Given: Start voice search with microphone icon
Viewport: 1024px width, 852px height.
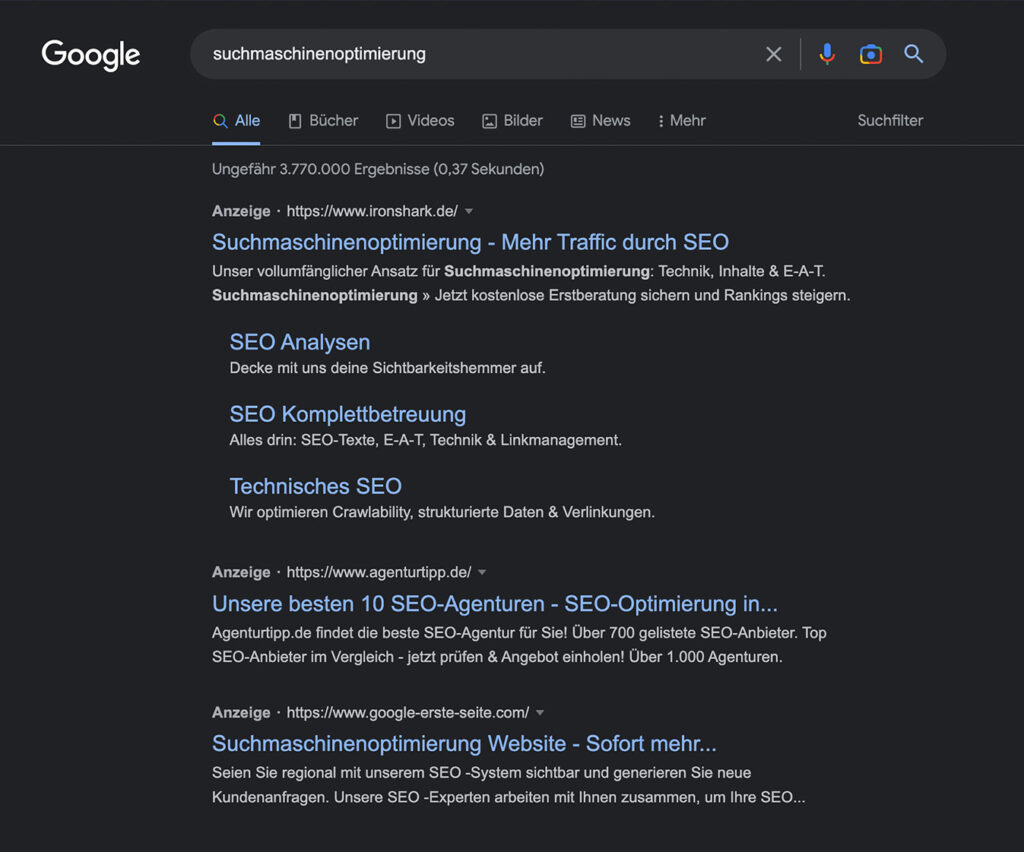Looking at the screenshot, I should (827, 54).
